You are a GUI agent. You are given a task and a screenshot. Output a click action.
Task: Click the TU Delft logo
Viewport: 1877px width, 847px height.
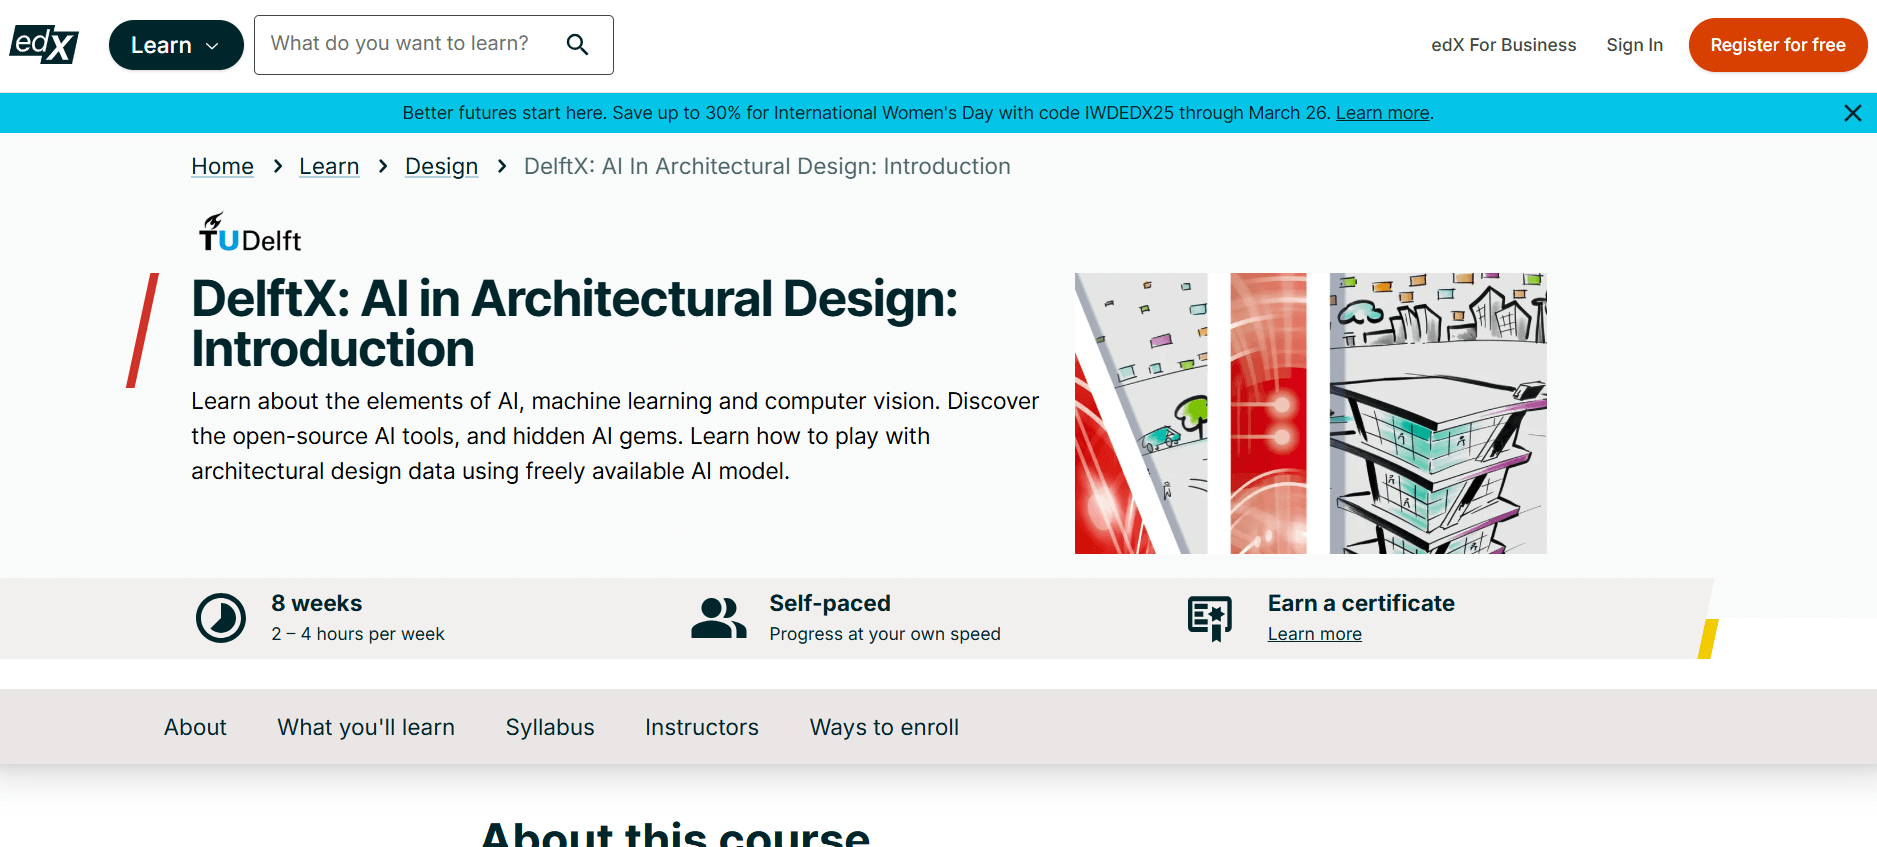249,232
